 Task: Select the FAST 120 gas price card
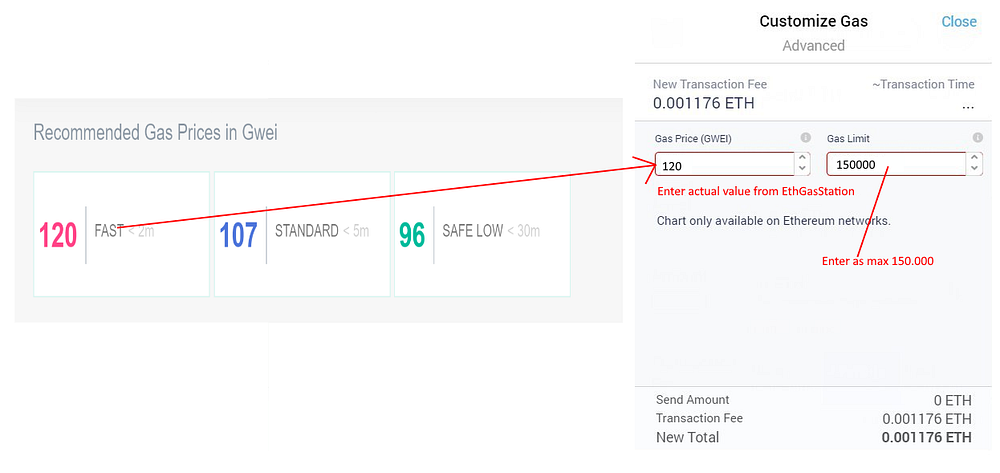pyautogui.click(x=121, y=234)
